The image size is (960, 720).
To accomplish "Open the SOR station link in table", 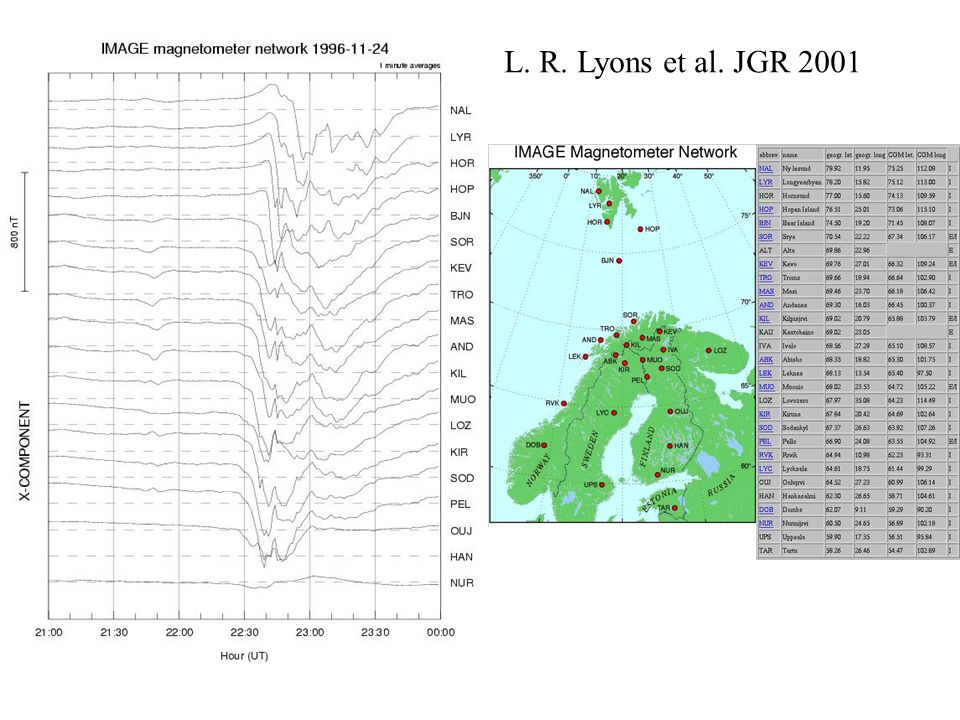I will click(x=765, y=236).
